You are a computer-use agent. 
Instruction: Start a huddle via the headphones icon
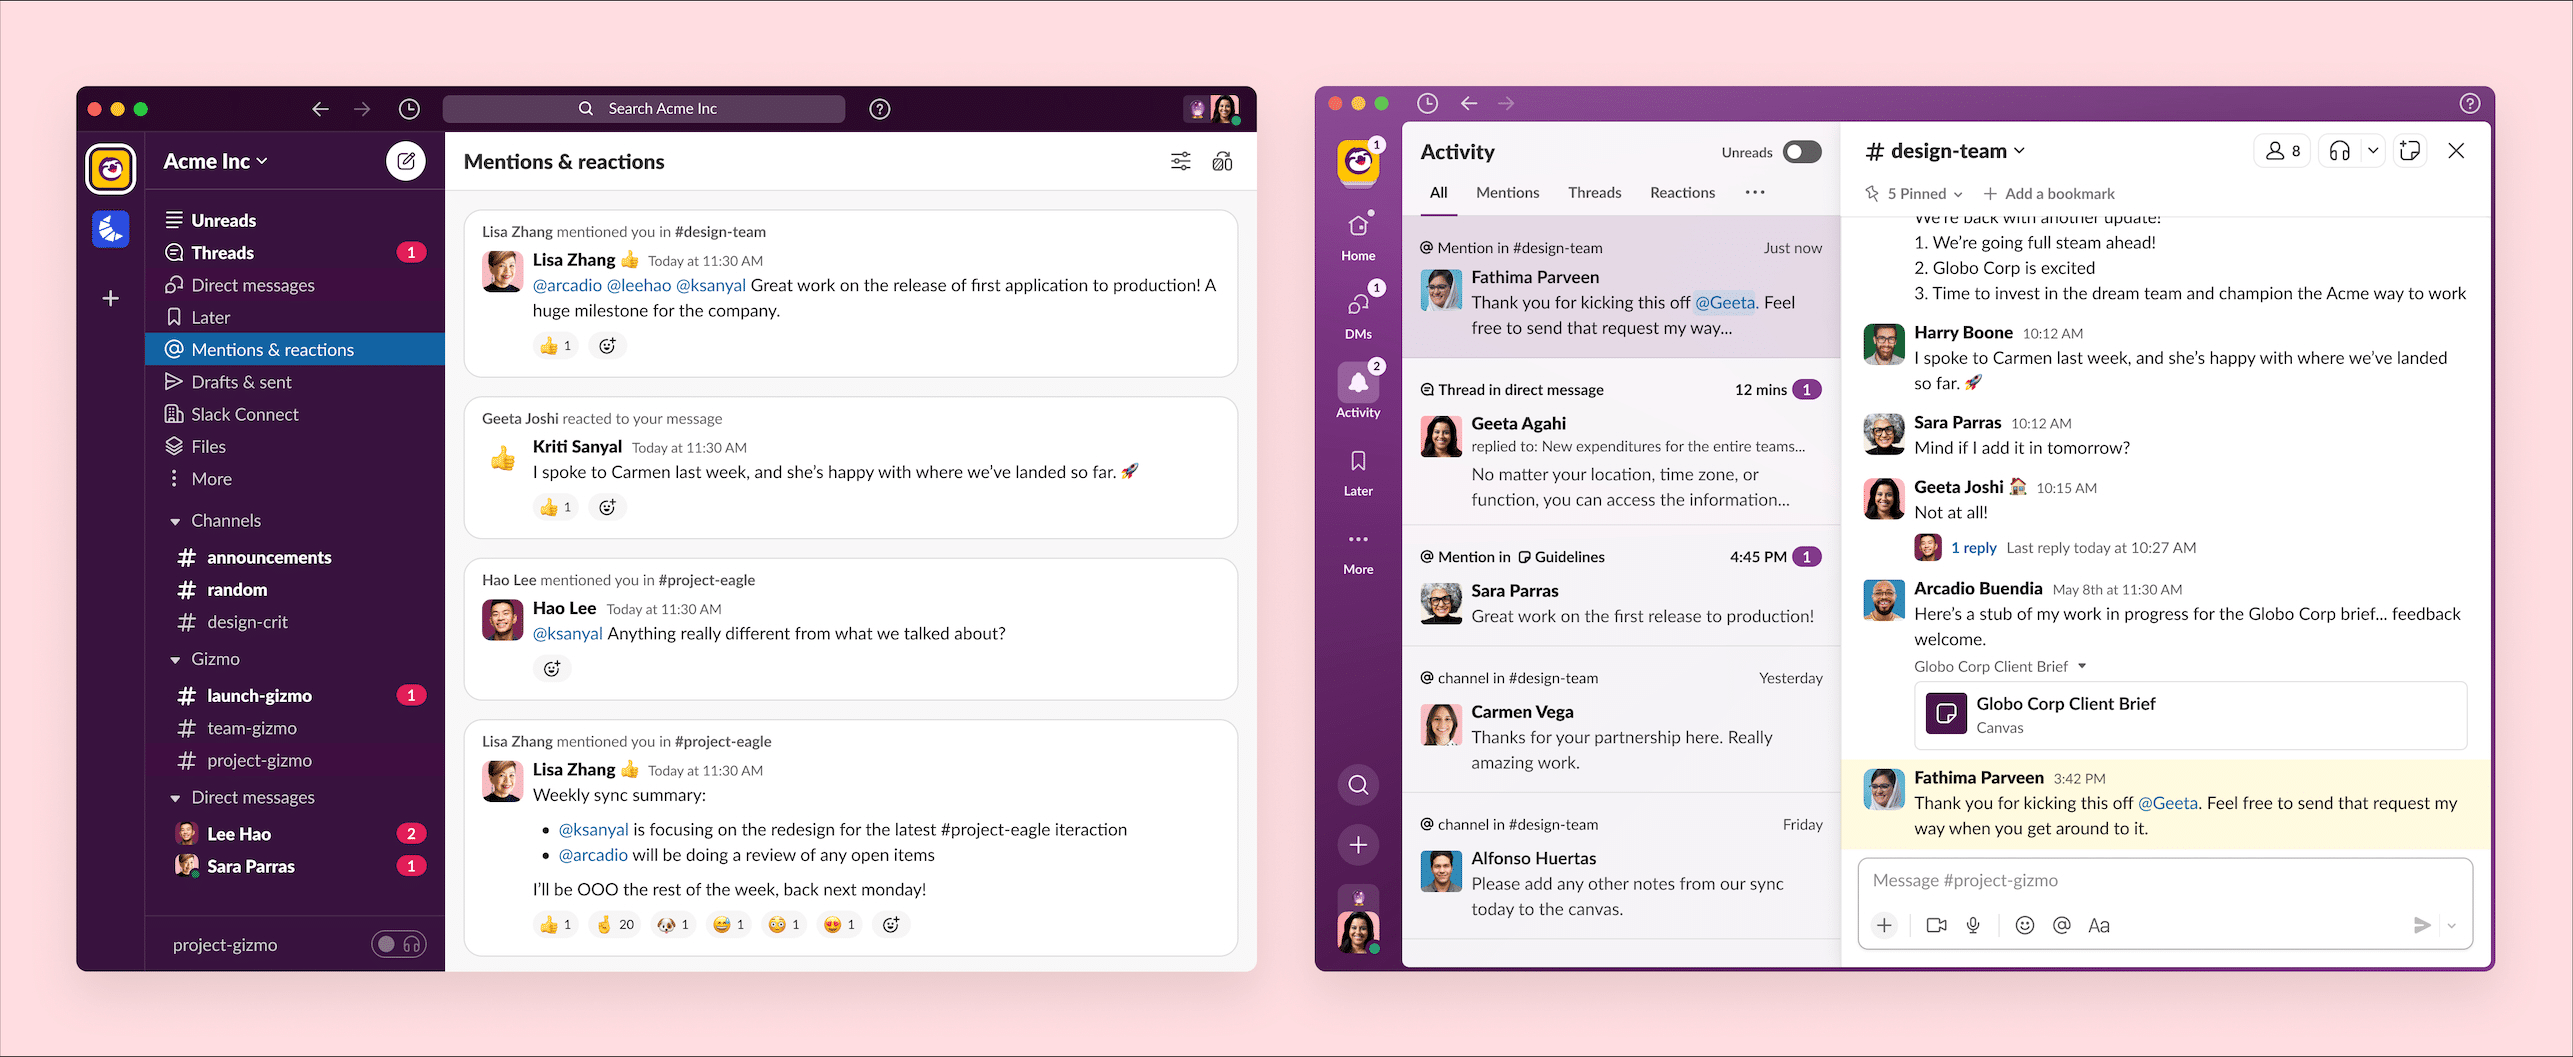(x=2339, y=150)
